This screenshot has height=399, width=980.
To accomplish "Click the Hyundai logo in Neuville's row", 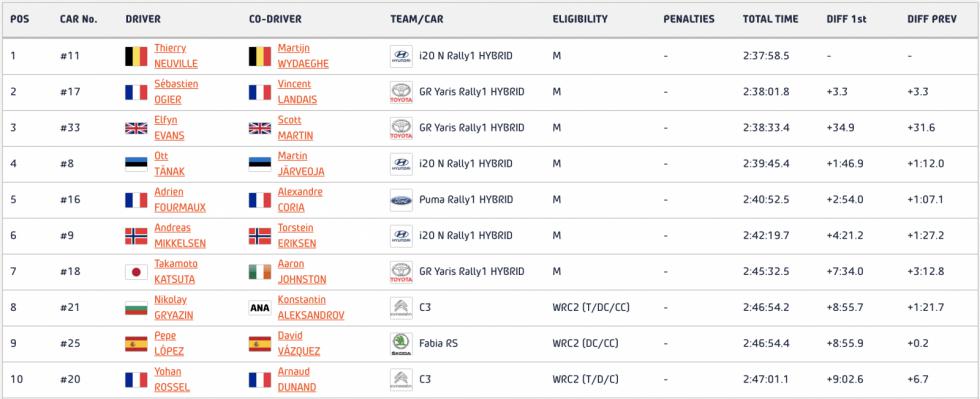I will (x=401, y=56).
